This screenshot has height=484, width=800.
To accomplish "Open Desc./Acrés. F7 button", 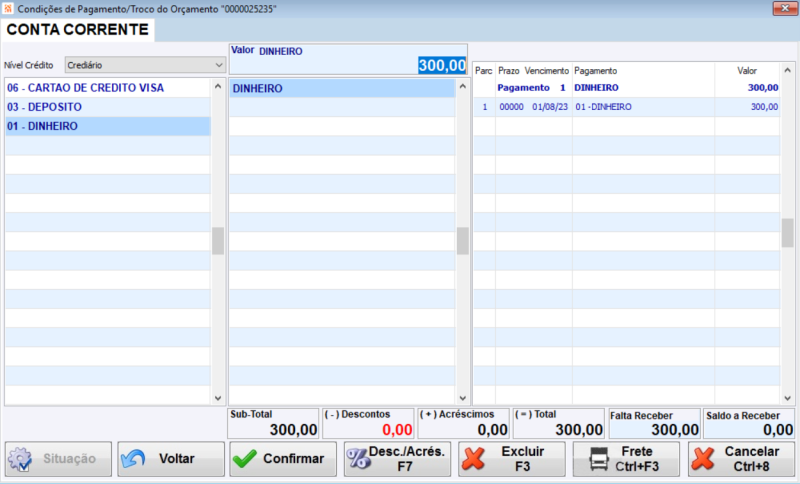I will tap(397, 459).
